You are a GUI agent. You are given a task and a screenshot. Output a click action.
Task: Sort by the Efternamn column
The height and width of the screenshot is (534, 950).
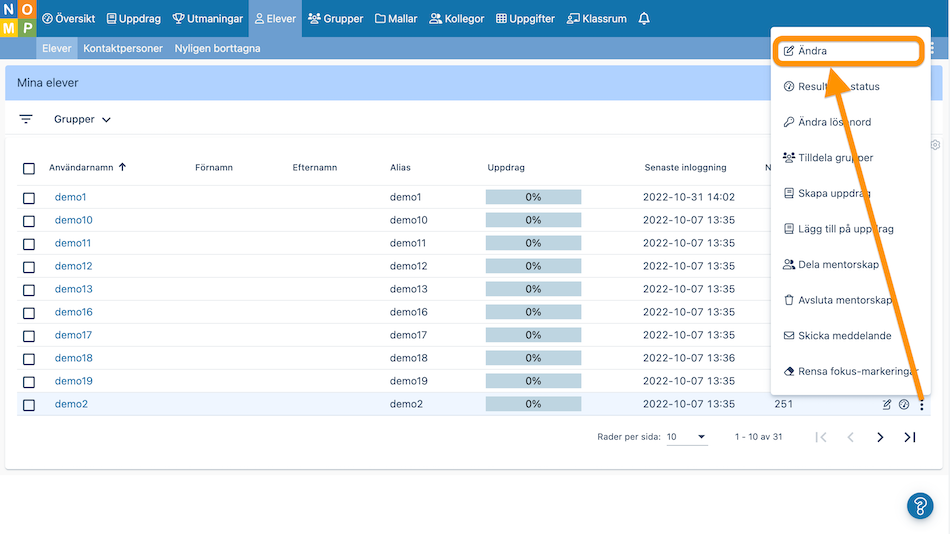coord(314,167)
